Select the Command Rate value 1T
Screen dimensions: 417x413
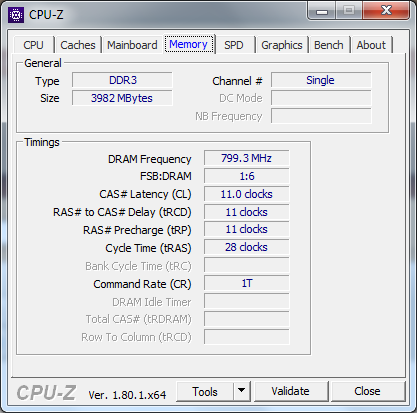click(247, 283)
